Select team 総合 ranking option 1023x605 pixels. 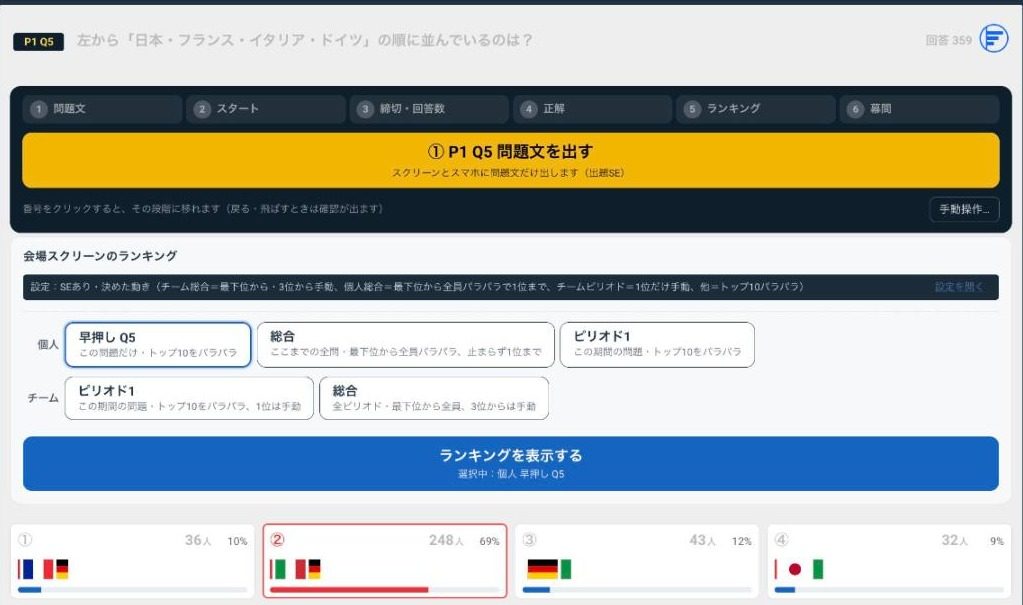434,398
